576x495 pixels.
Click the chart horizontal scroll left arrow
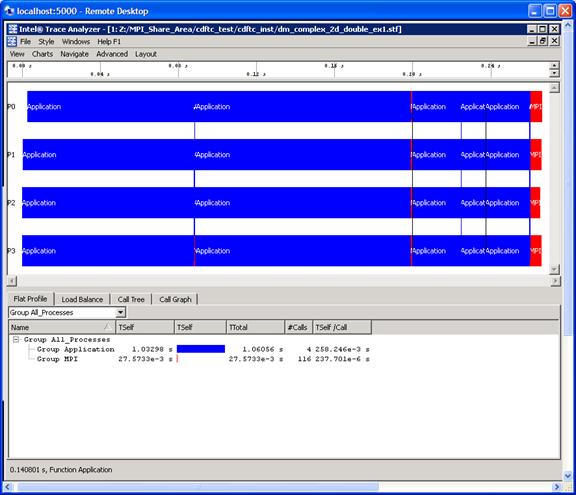click(12, 281)
